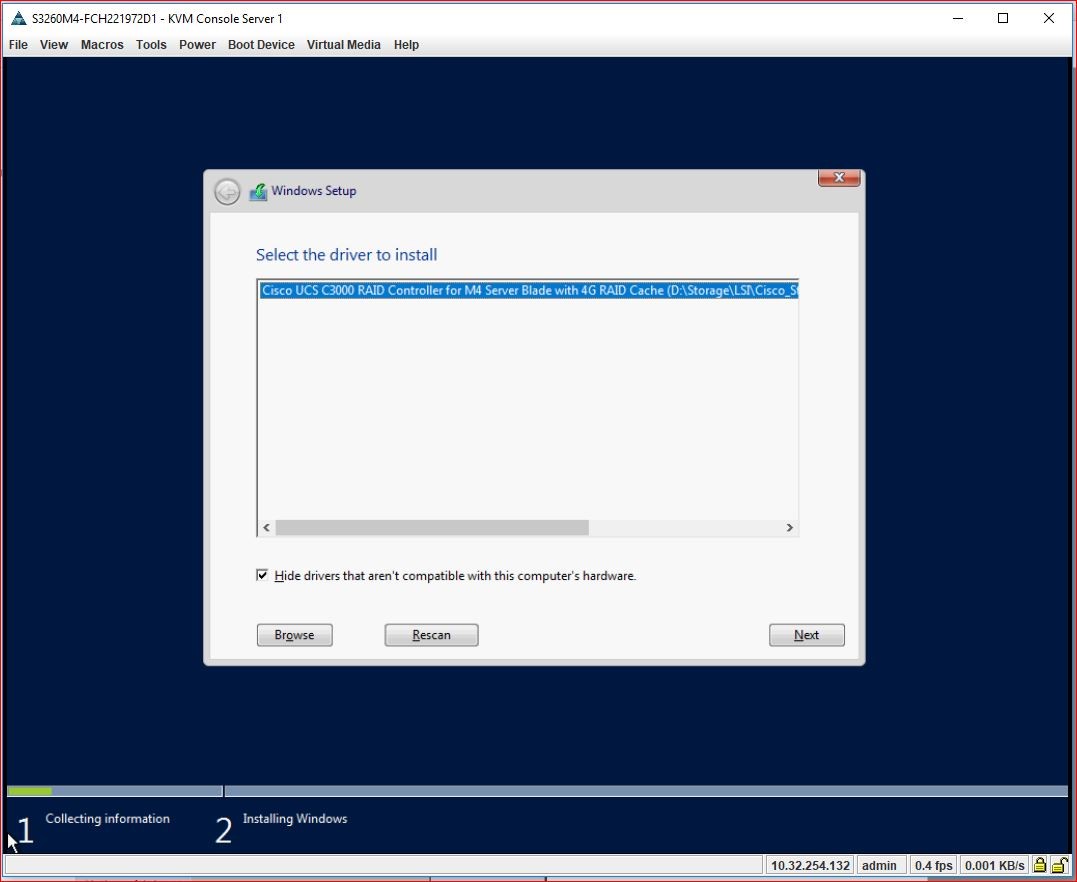1077x882 pixels.
Task: Click the open padlock icon in status bar
Action: [x=1058, y=865]
